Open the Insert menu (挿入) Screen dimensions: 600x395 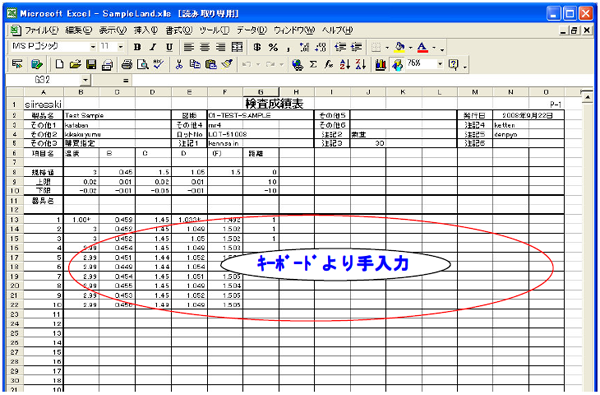146,30
